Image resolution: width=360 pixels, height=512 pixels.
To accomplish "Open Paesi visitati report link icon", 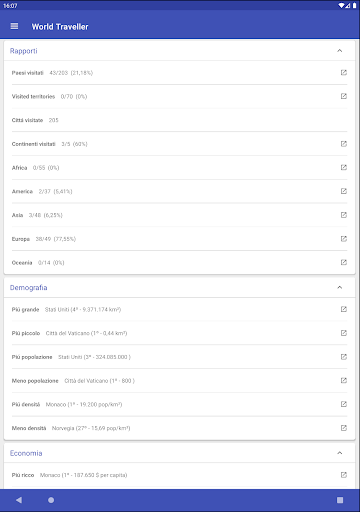I will pos(344,72).
